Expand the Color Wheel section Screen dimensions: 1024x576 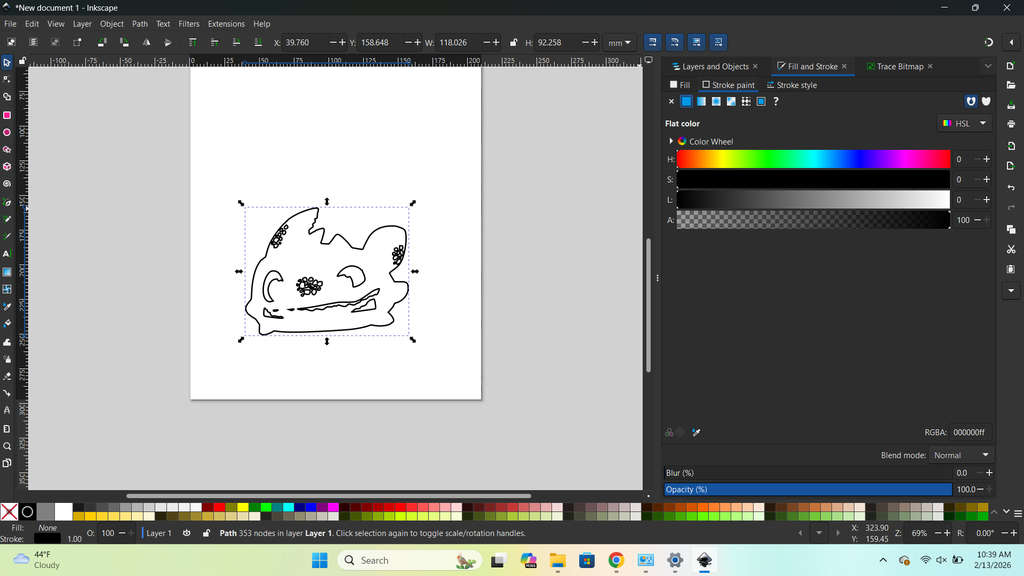(x=671, y=141)
